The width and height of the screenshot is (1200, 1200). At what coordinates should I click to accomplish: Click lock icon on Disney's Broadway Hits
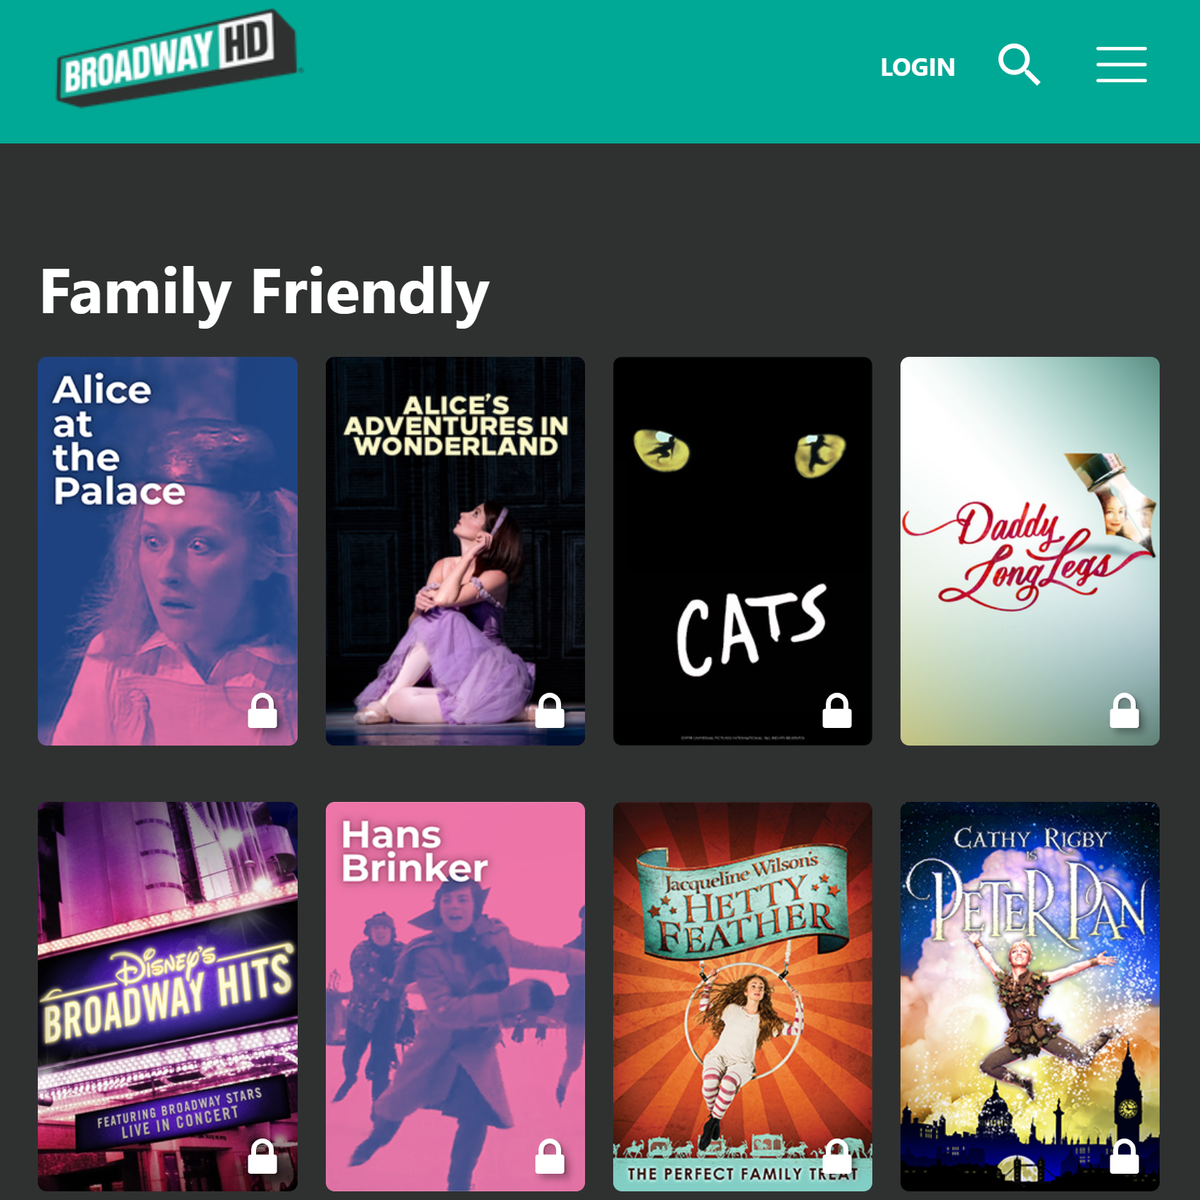[262, 1156]
